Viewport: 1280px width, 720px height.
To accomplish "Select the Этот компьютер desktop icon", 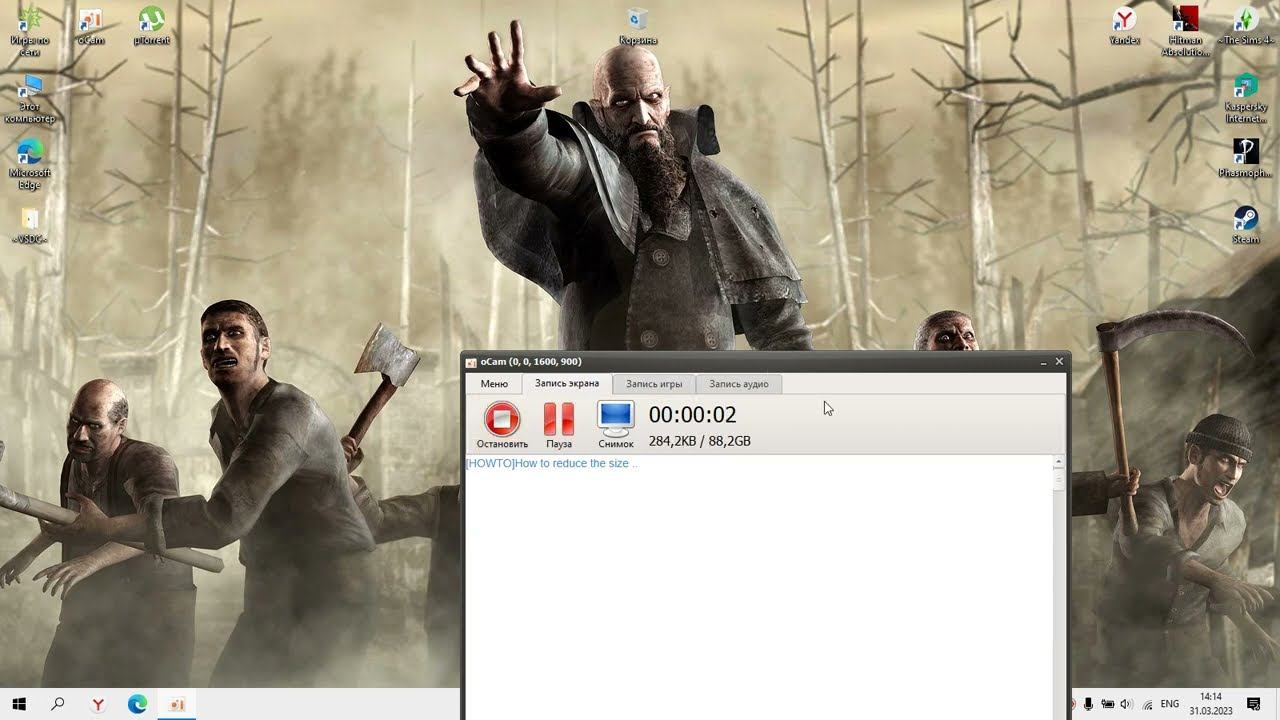I will [x=30, y=98].
